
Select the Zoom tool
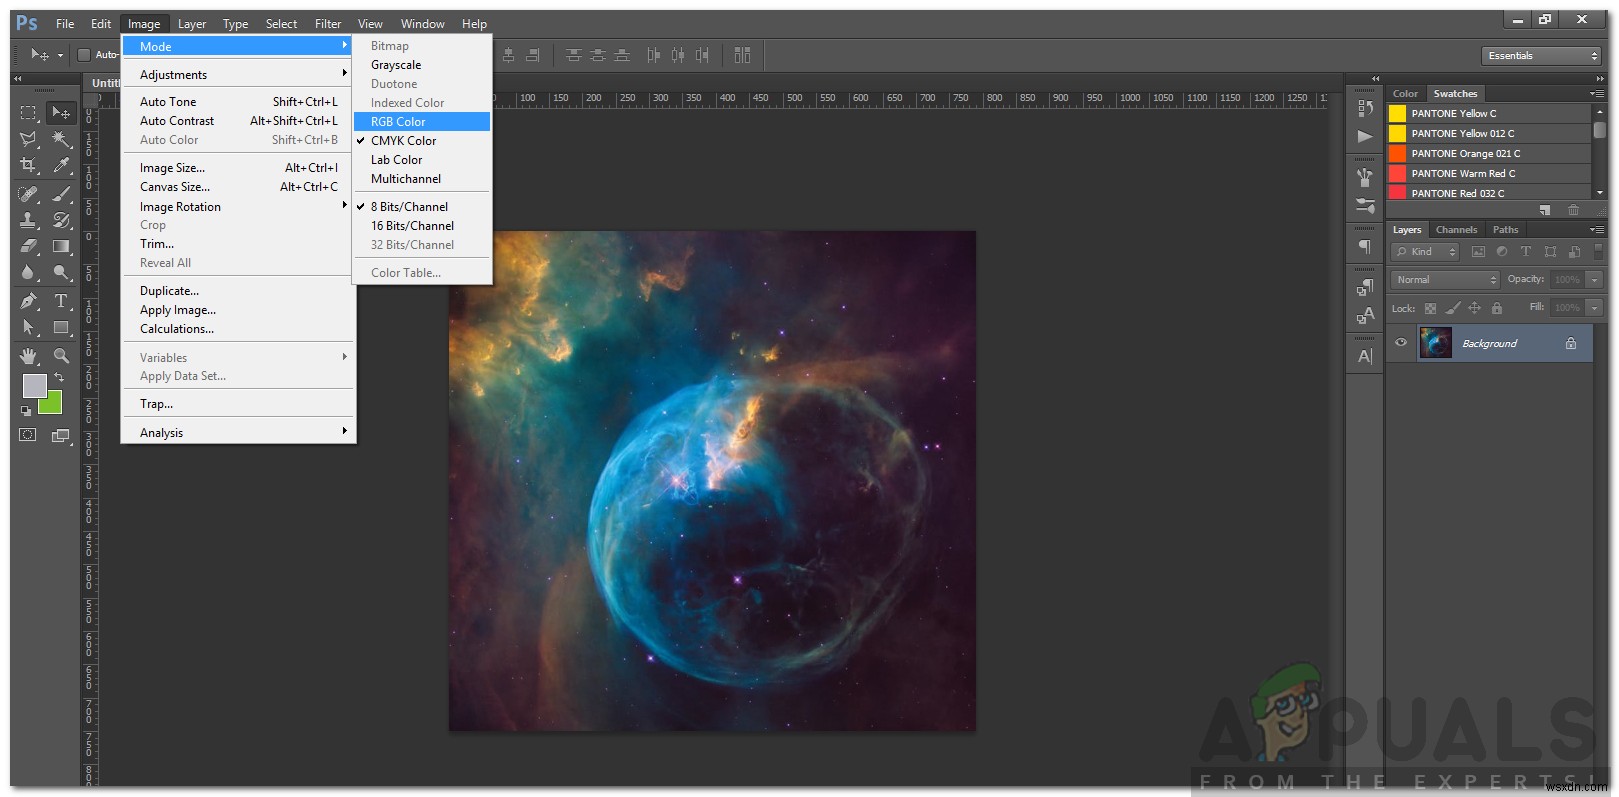point(61,355)
